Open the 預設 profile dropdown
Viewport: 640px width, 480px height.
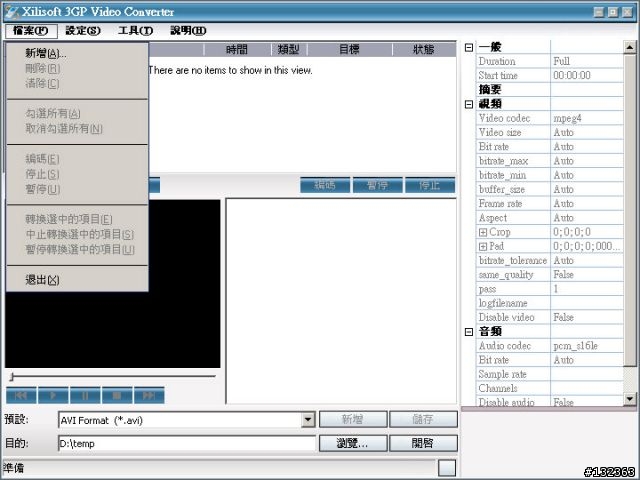click(x=308, y=420)
